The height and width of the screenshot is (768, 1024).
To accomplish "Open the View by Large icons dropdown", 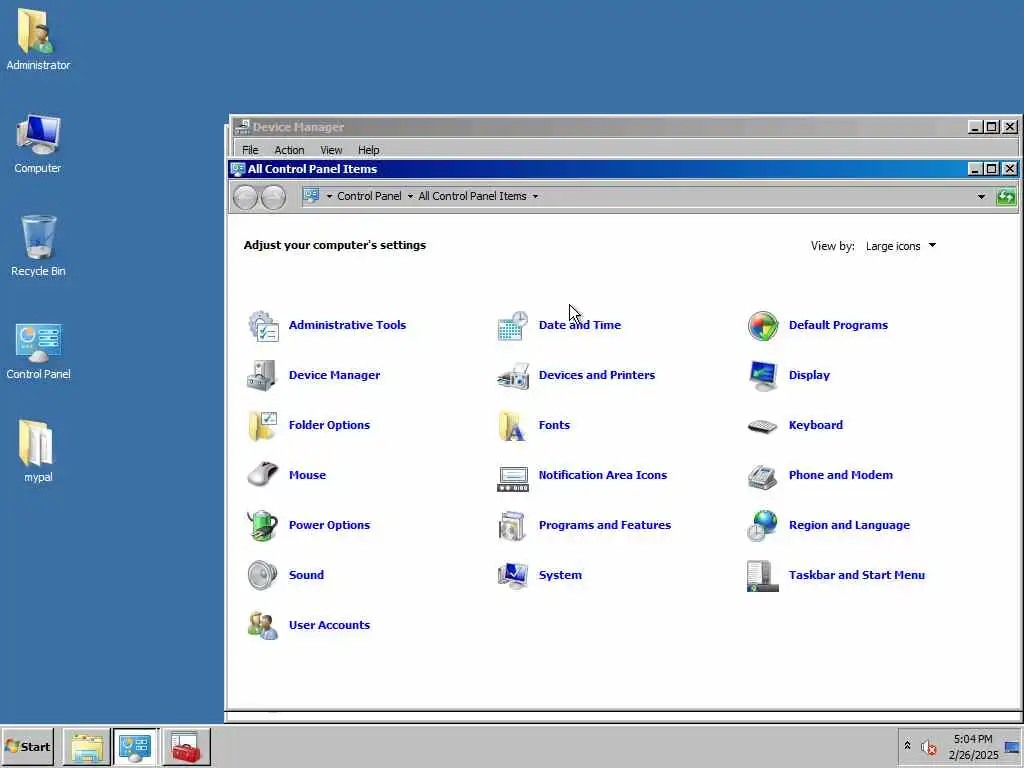I will click(901, 246).
